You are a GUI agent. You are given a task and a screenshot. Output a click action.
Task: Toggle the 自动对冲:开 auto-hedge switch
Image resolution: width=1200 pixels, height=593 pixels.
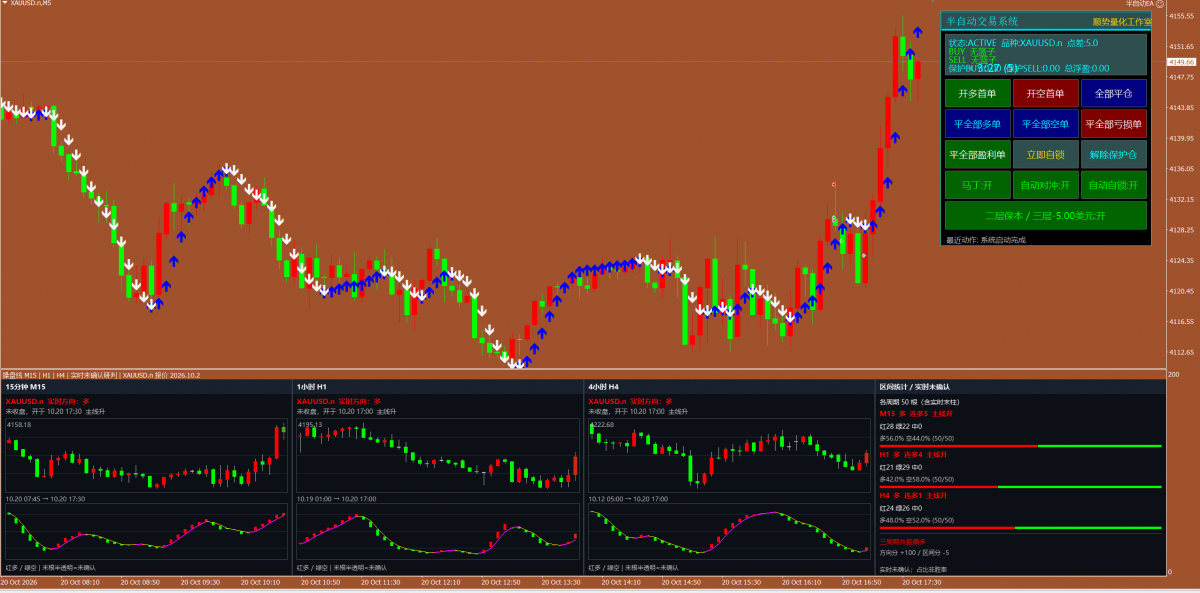[1045, 185]
